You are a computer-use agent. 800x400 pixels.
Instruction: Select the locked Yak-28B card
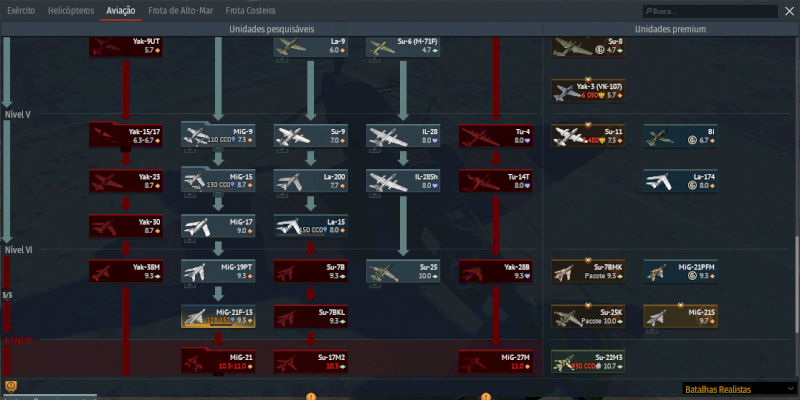495,271
